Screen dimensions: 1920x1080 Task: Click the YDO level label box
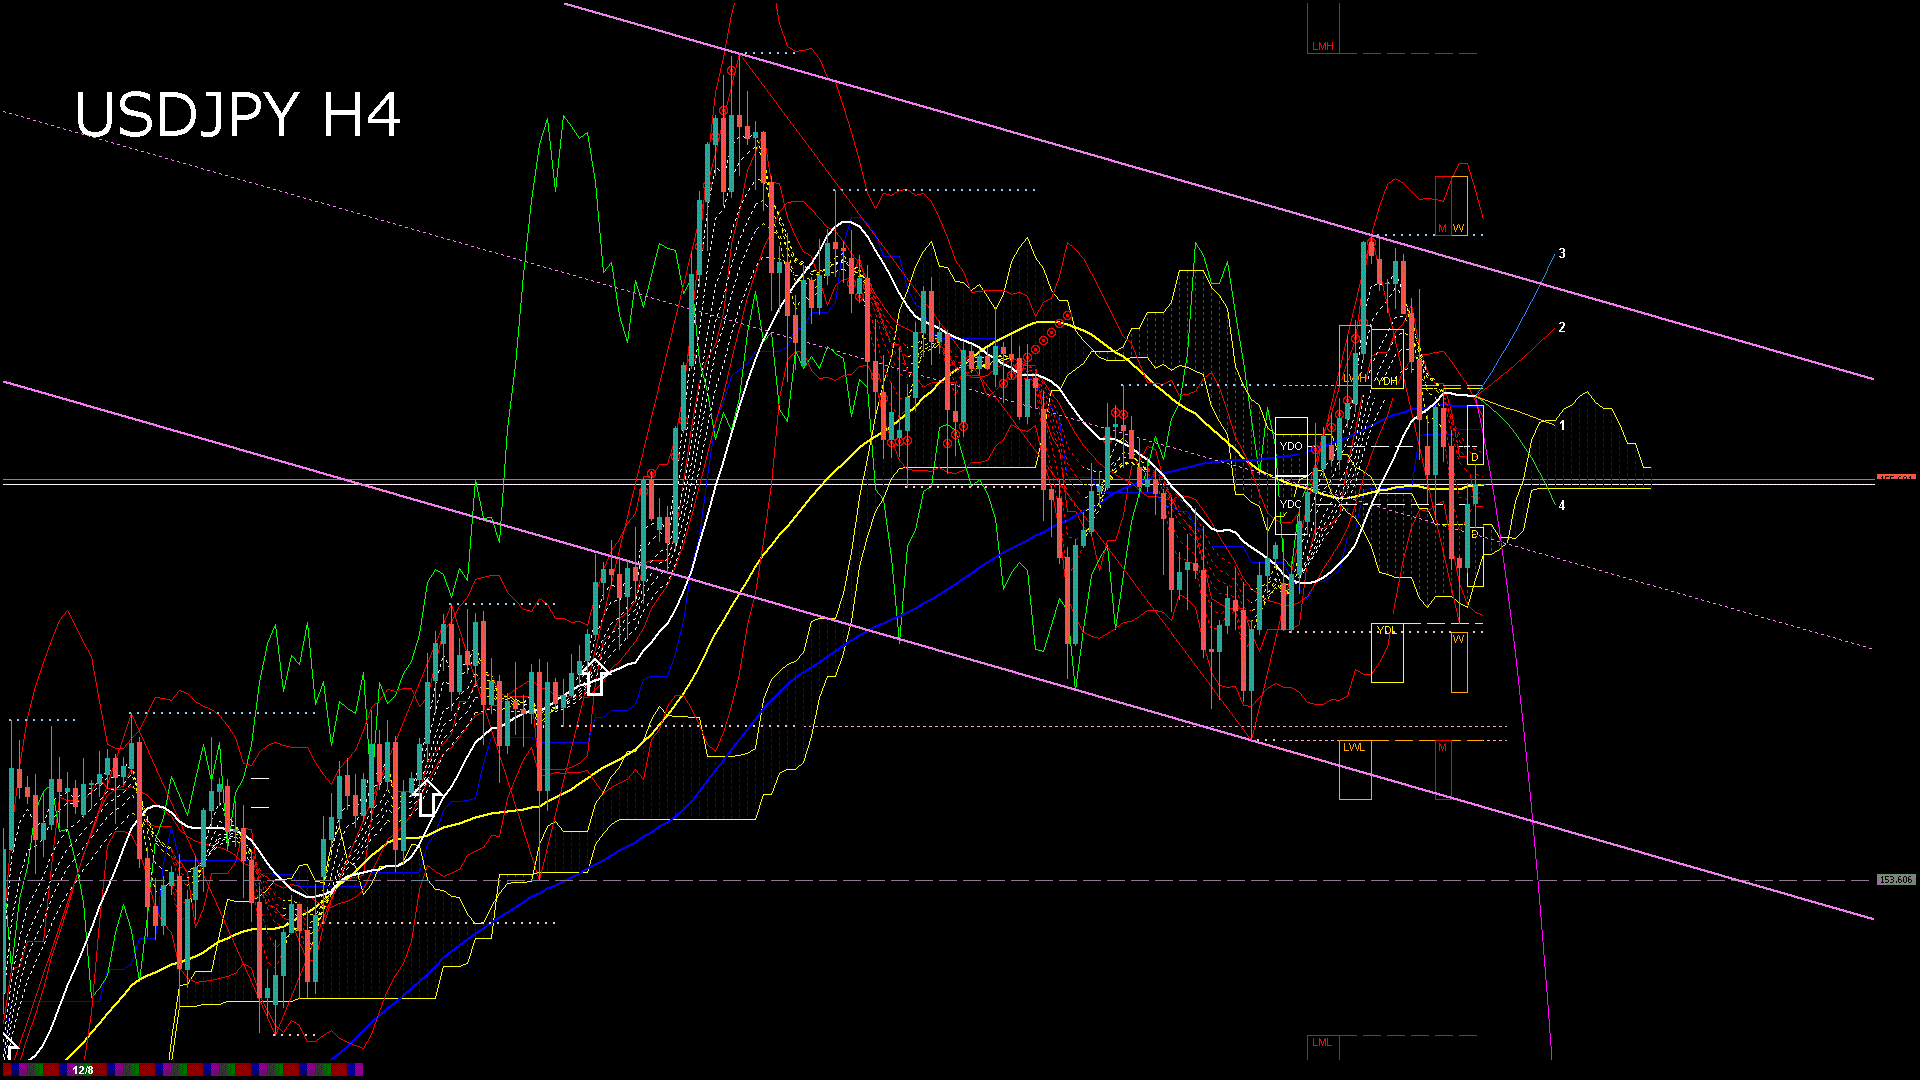pyautogui.click(x=1291, y=446)
